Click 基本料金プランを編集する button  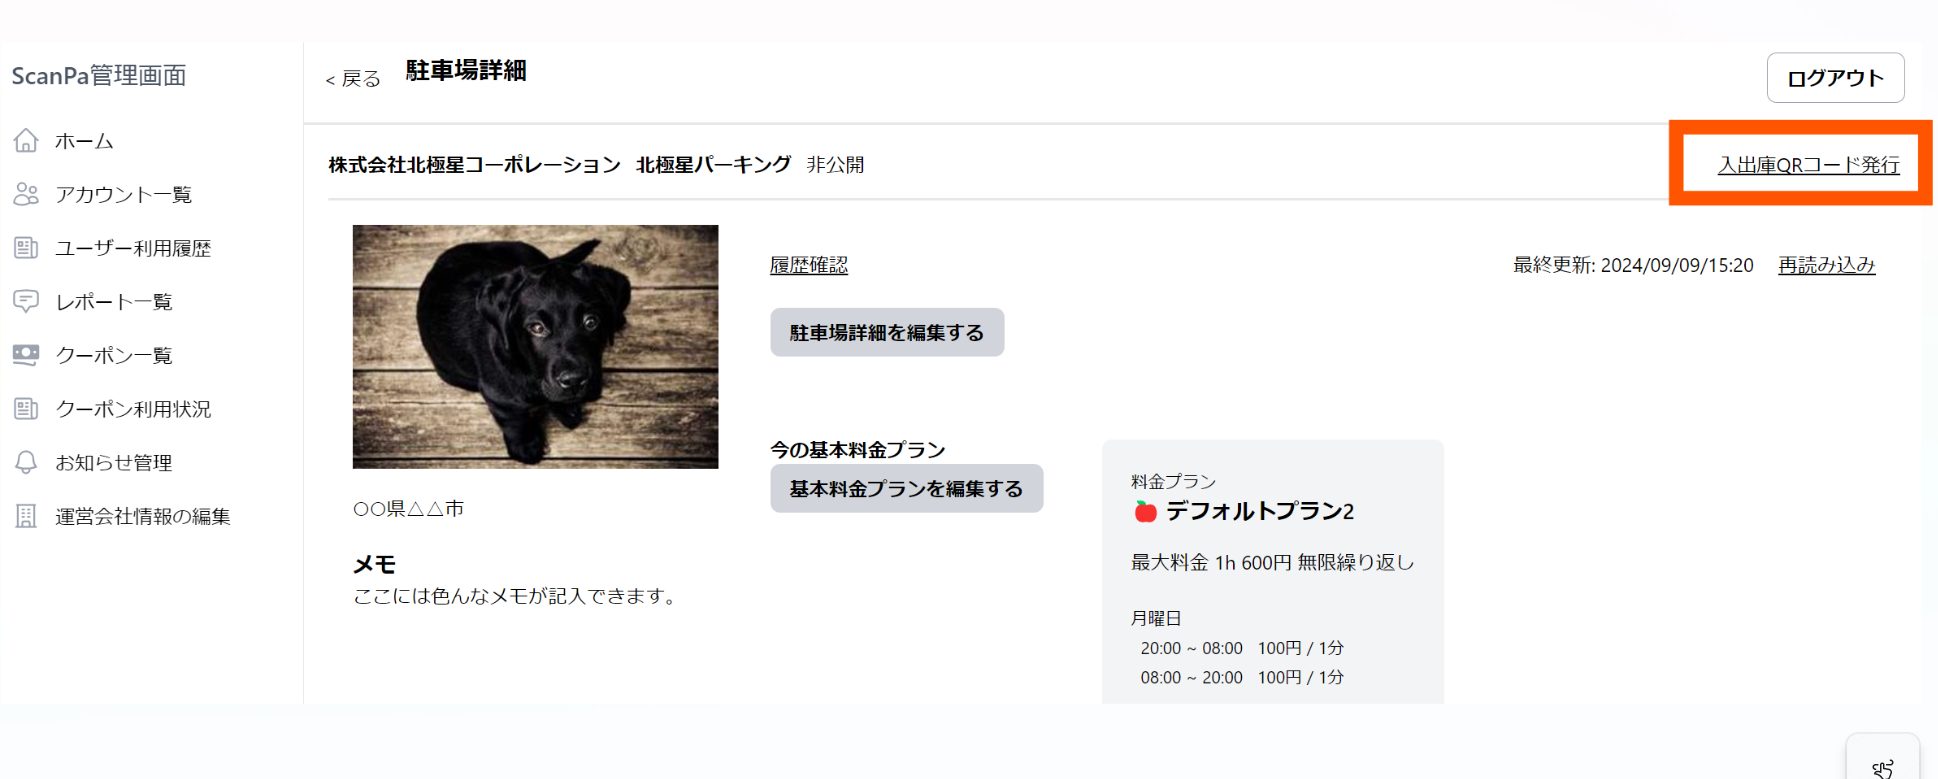[906, 488]
